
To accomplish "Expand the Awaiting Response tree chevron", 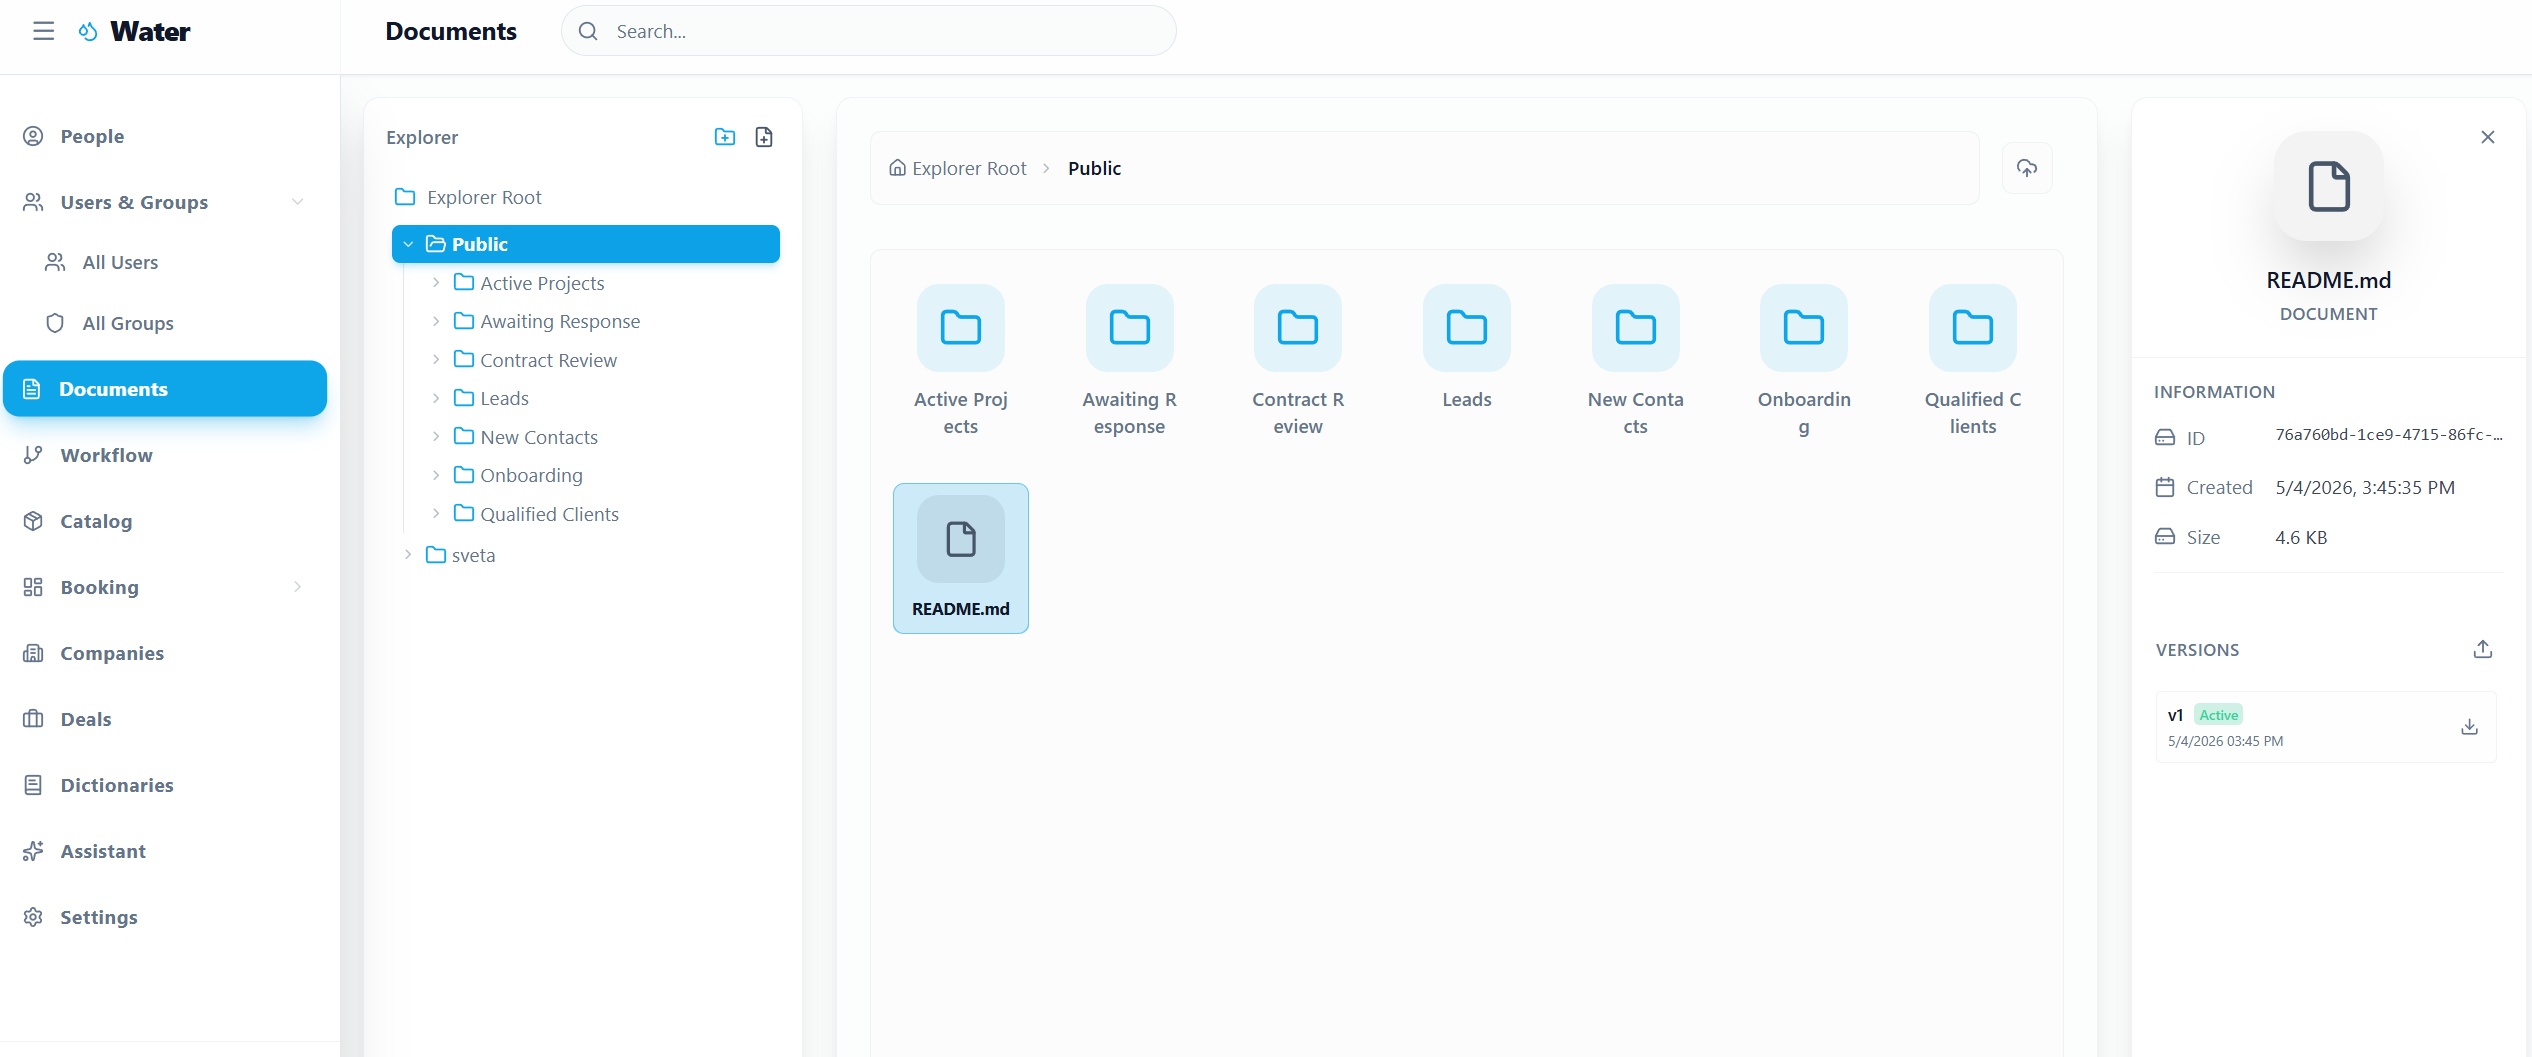I will [436, 321].
